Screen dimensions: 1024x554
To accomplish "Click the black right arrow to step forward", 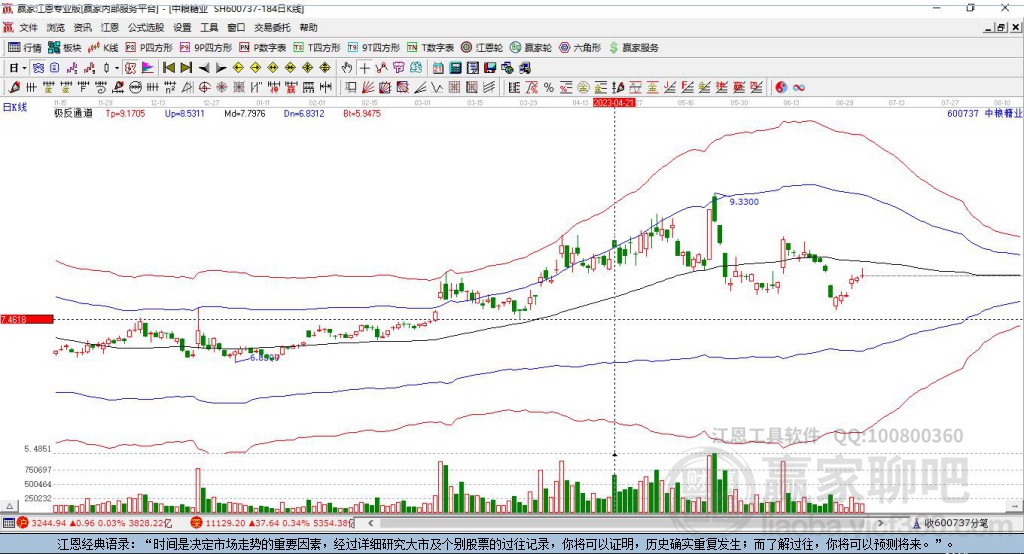I will [221, 68].
